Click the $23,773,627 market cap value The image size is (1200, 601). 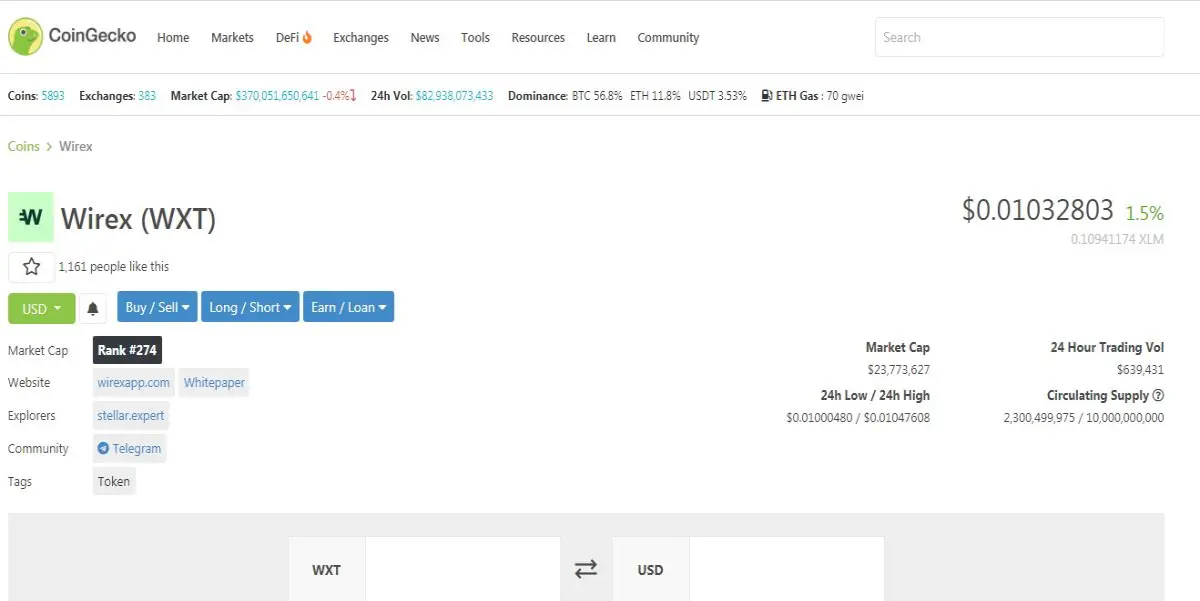tap(899, 370)
